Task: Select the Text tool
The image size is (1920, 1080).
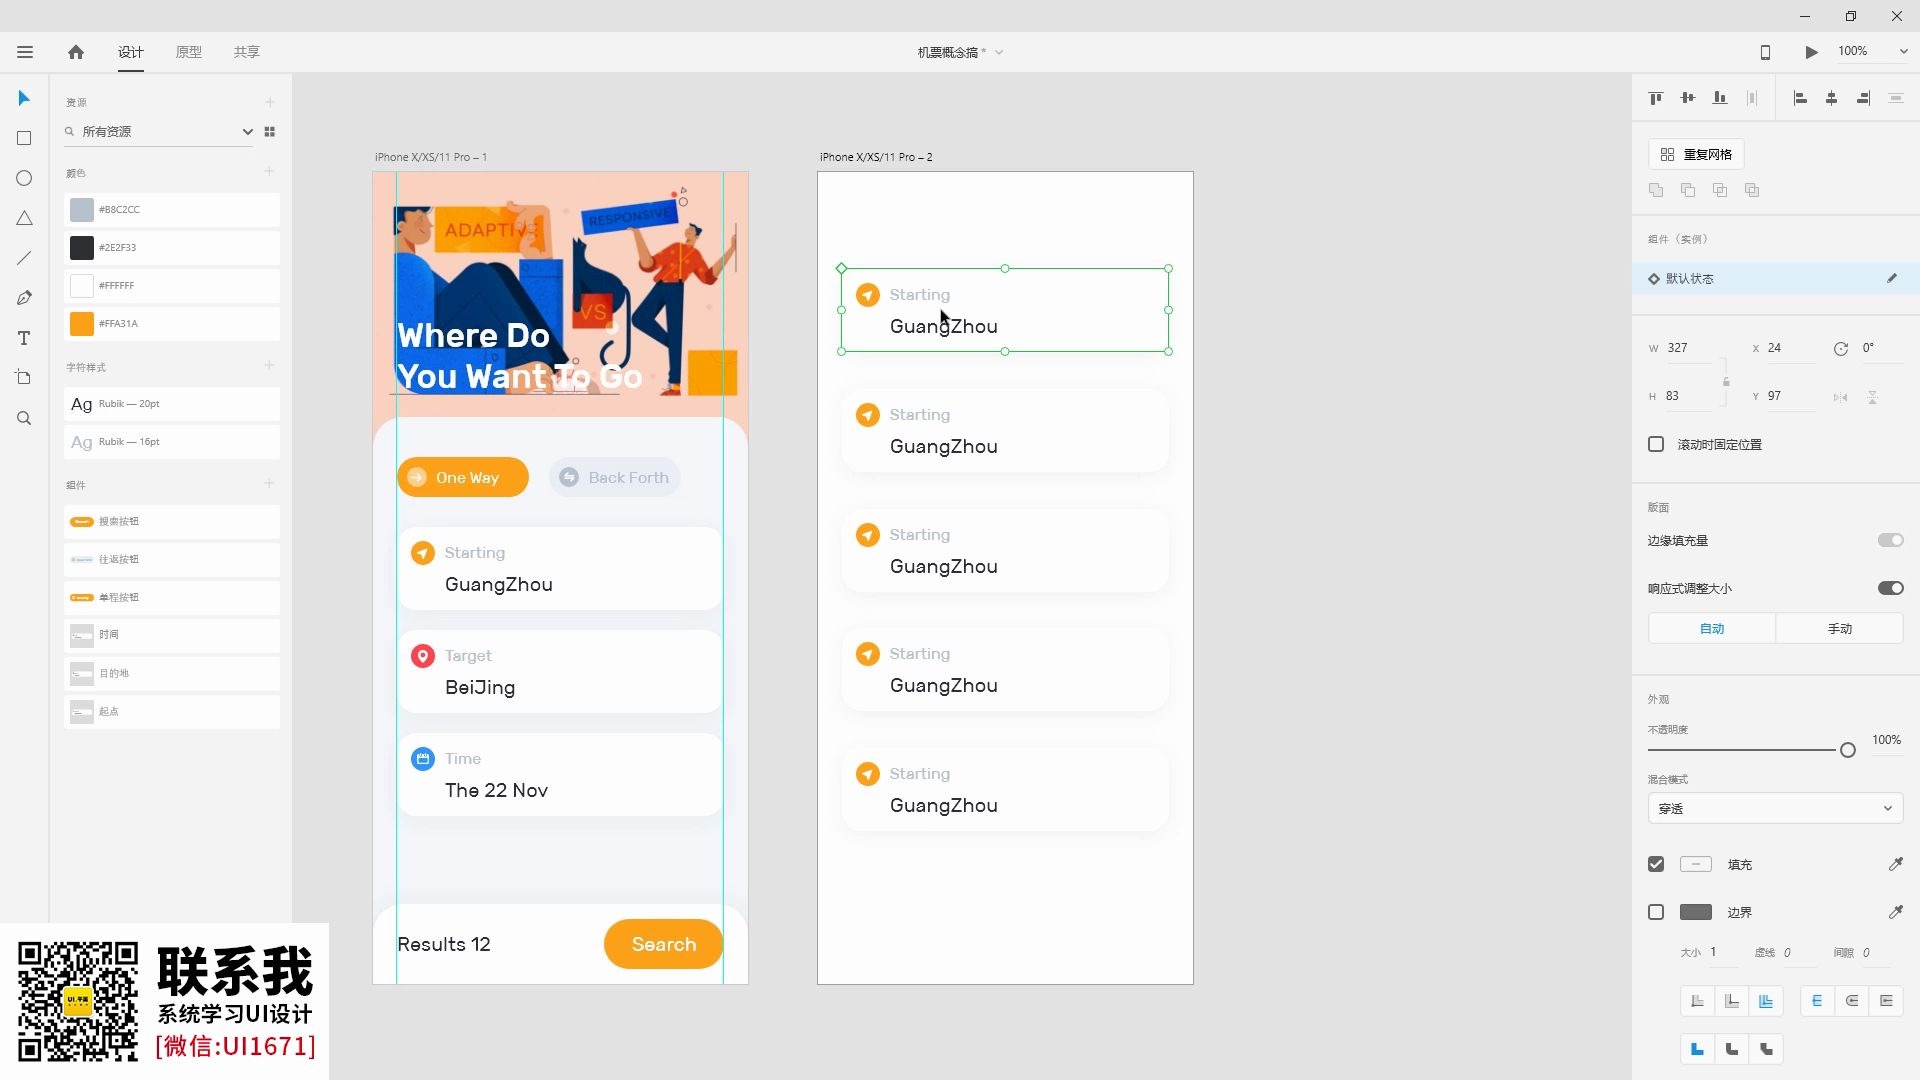Action: (x=24, y=338)
